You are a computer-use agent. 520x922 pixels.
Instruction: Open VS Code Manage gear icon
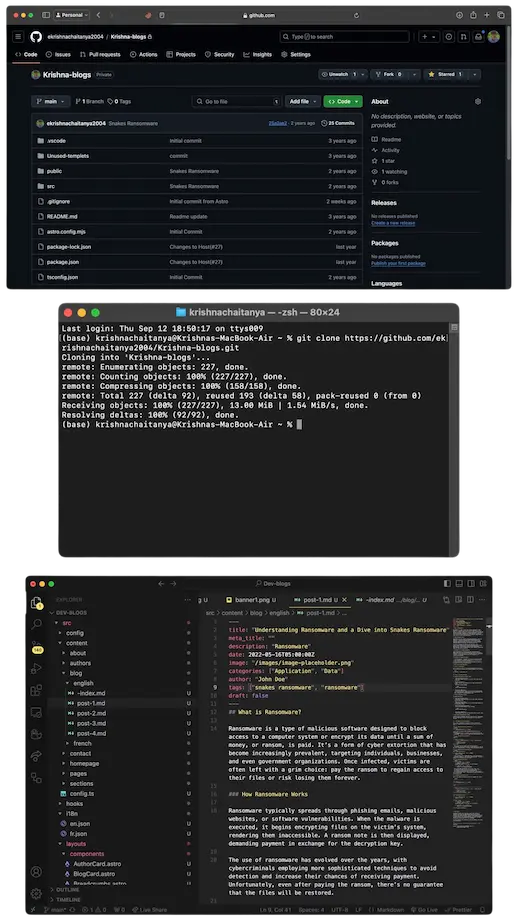coord(36,893)
